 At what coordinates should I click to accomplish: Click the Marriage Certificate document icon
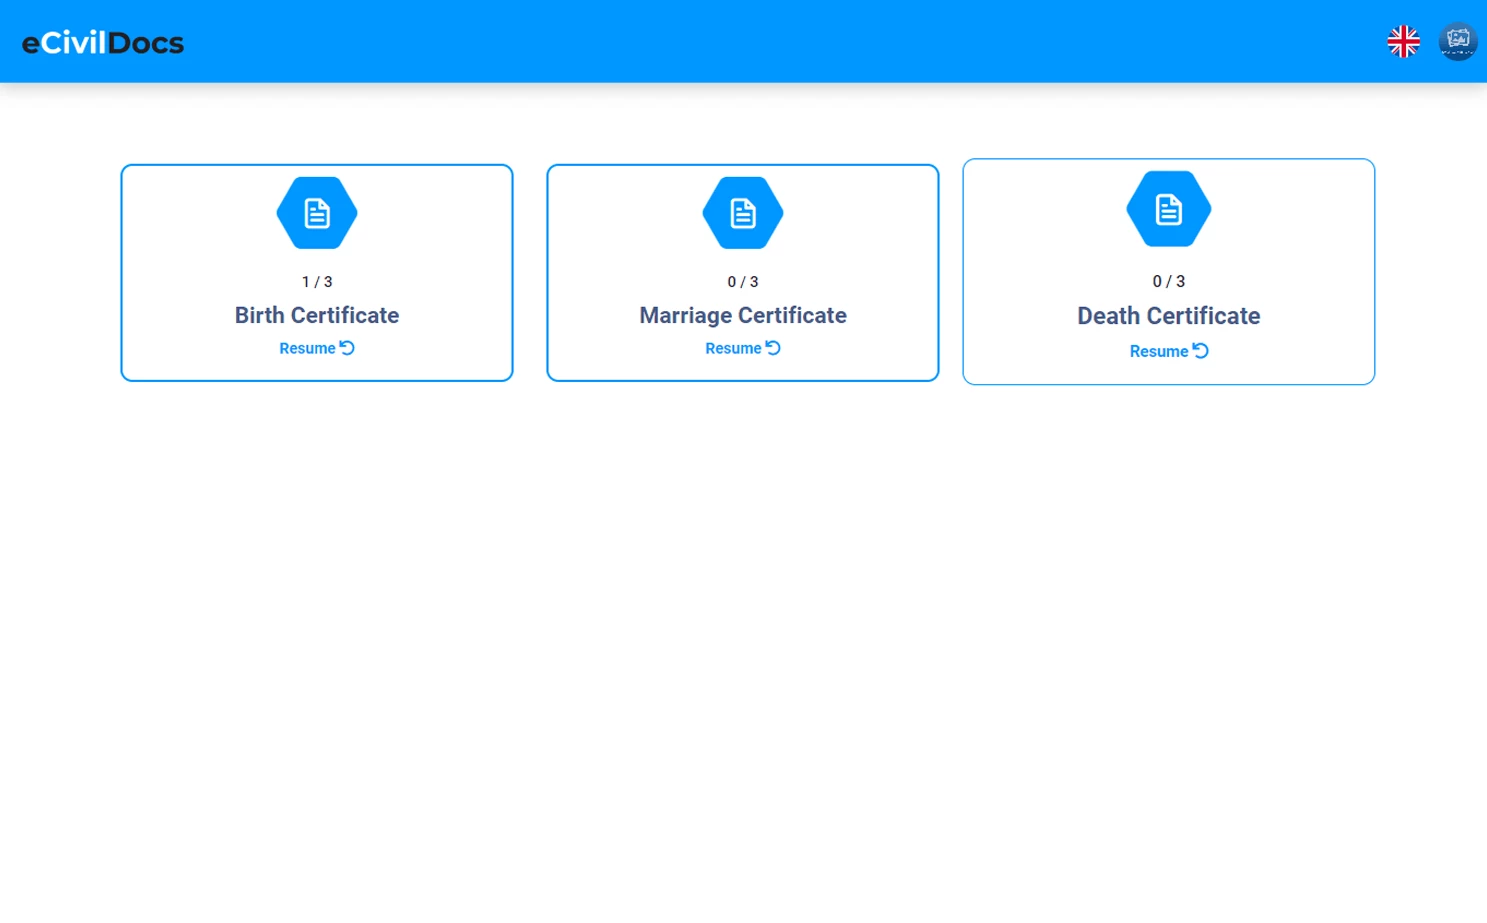coord(742,212)
